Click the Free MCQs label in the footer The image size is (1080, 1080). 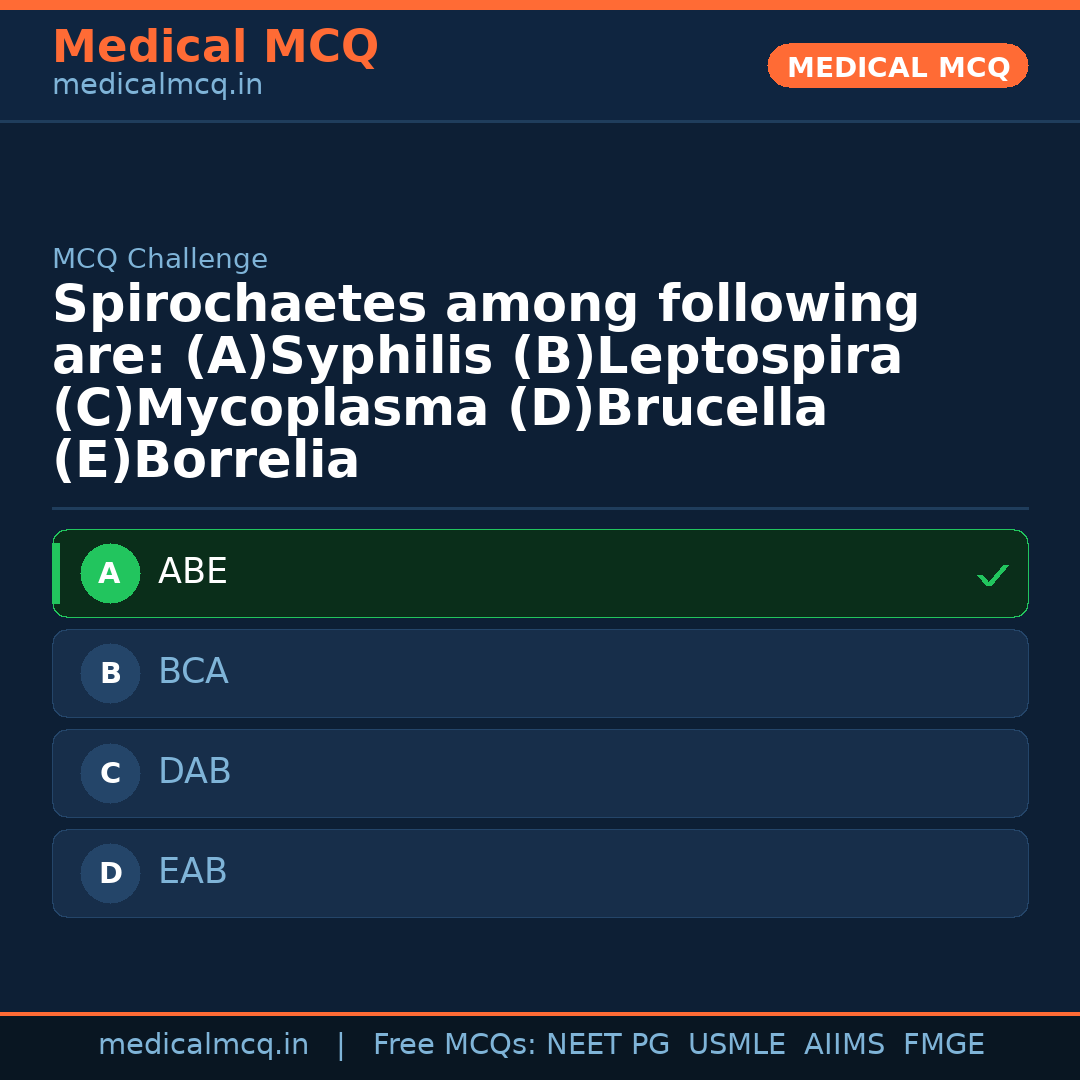pos(450,1044)
